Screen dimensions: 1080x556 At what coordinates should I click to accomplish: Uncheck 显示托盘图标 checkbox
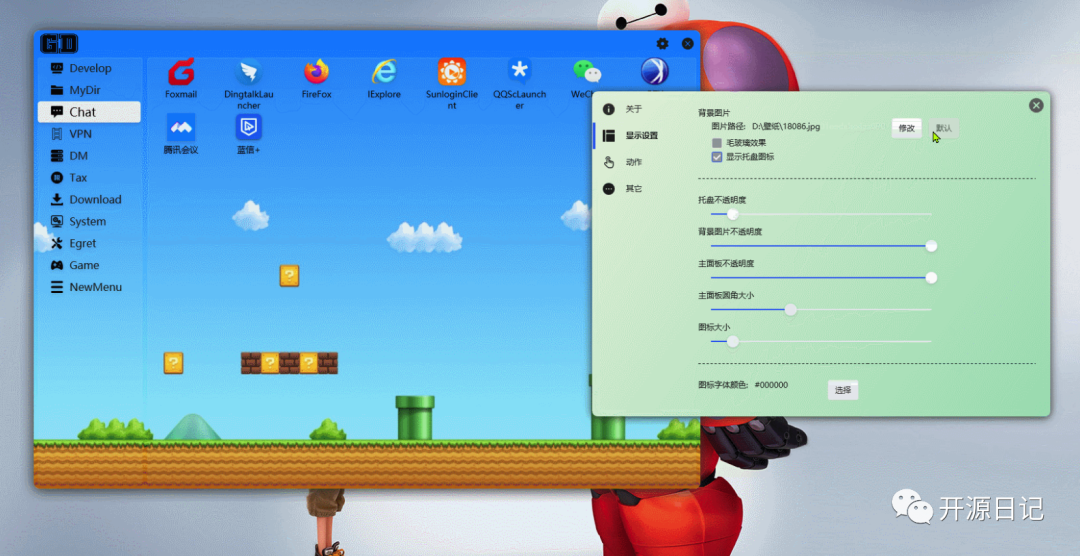pos(717,157)
